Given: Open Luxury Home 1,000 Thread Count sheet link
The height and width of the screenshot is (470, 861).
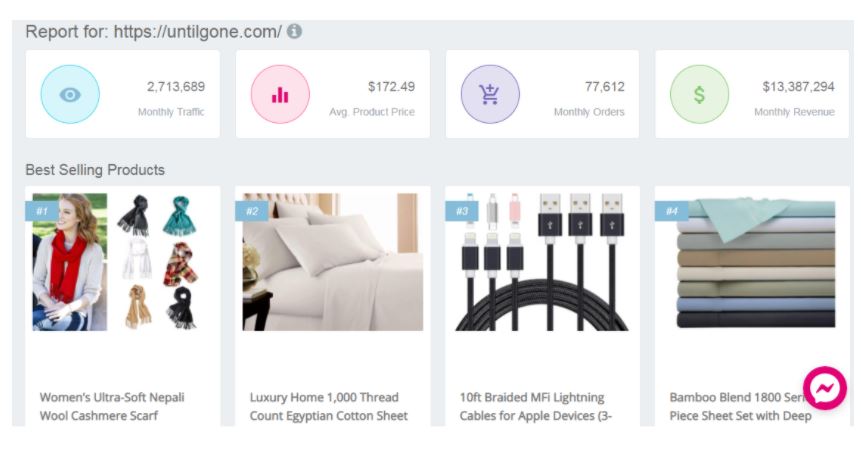Looking at the screenshot, I should coord(329,406).
